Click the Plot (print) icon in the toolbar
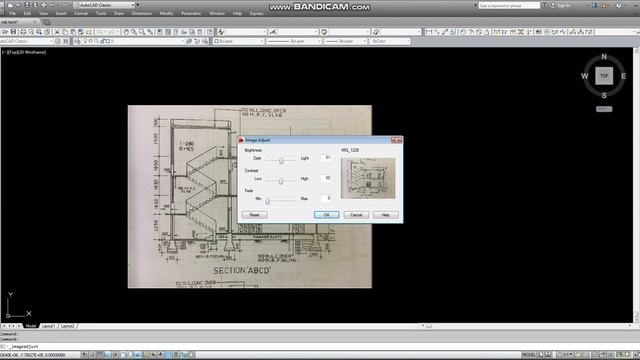The height and width of the screenshot is (360, 640). (24, 32)
